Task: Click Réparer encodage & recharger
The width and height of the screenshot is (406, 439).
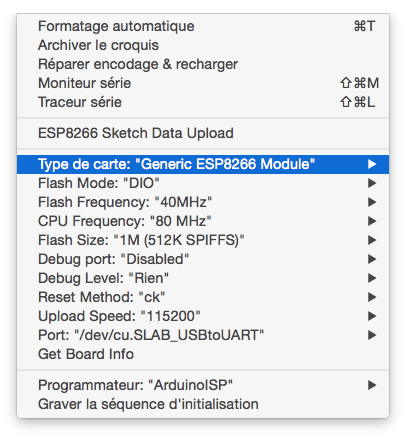Action: click(x=203, y=64)
